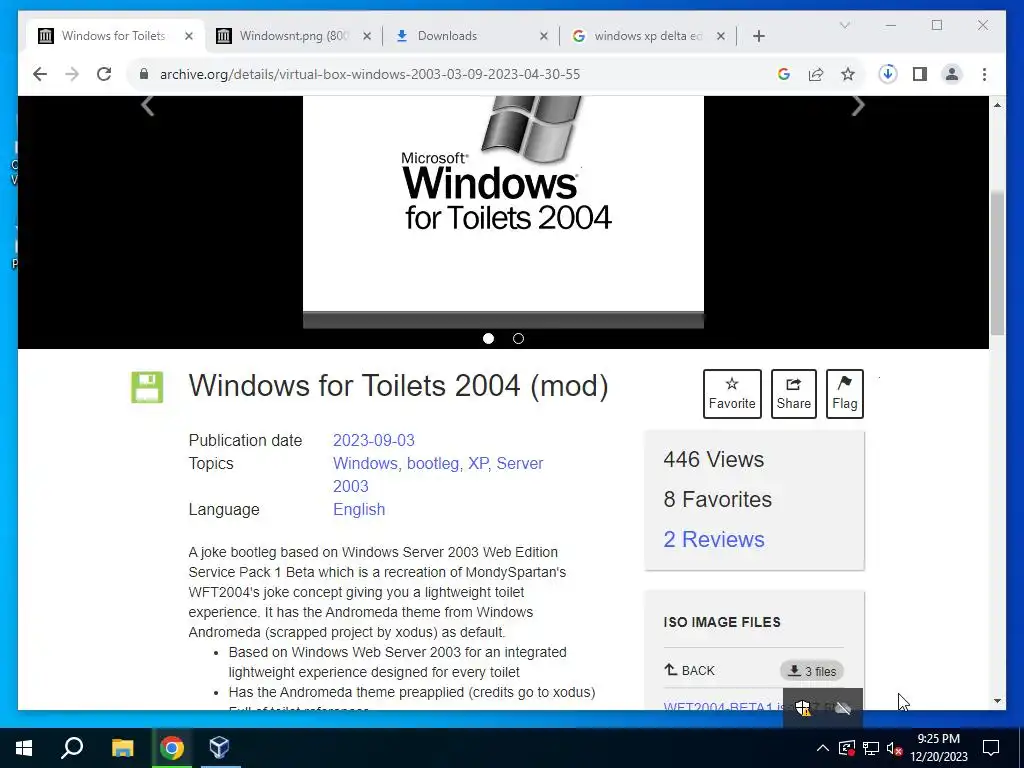Share this page via the address bar share icon
Screen dimensions: 1024x768
point(816,74)
